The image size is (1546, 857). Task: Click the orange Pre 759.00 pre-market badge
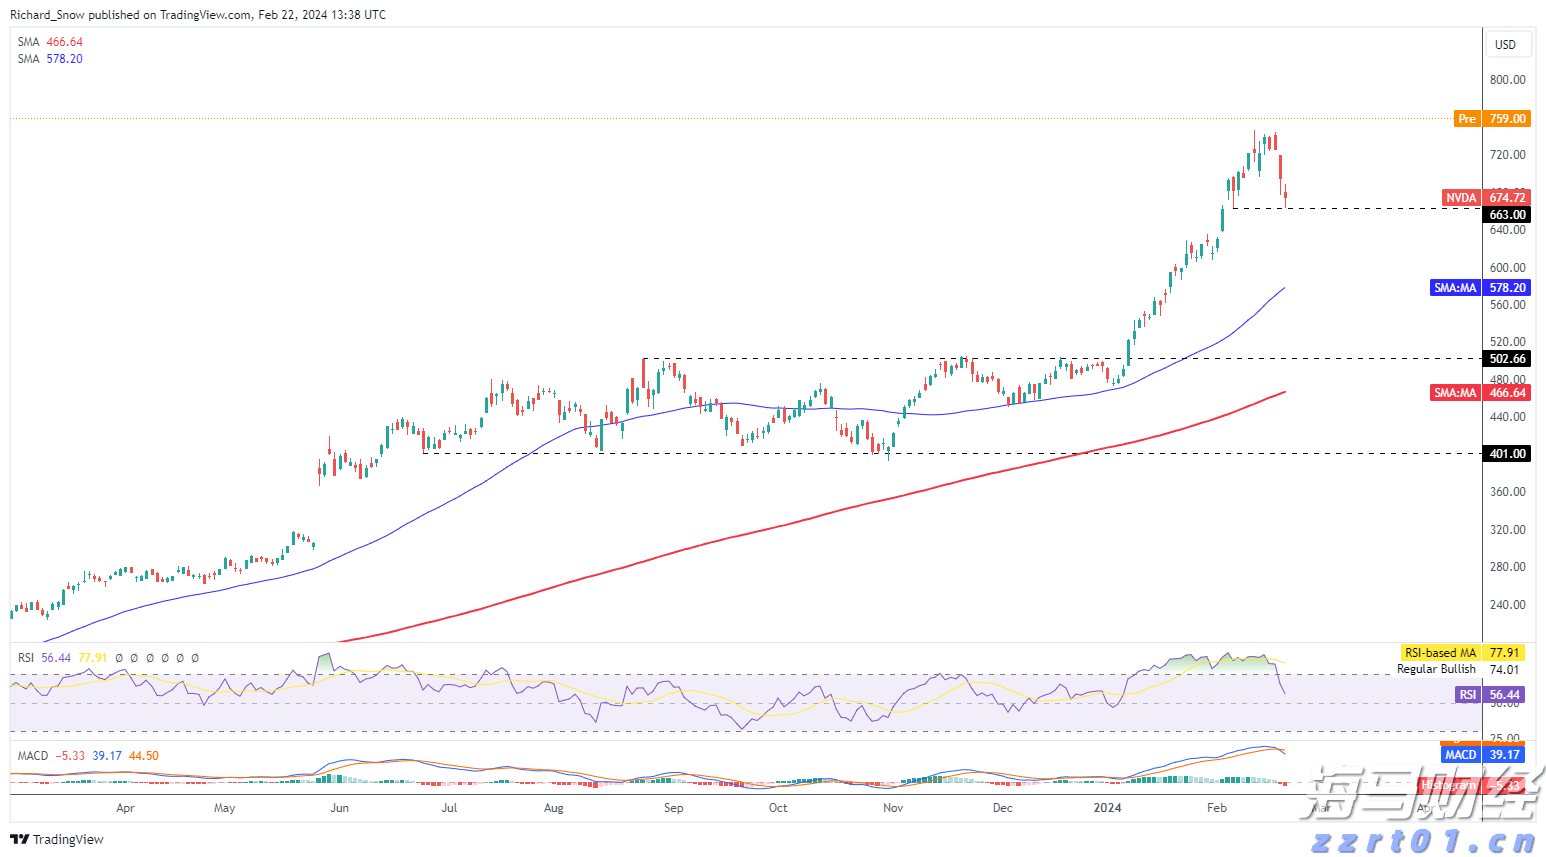pyautogui.click(x=1492, y=118)
